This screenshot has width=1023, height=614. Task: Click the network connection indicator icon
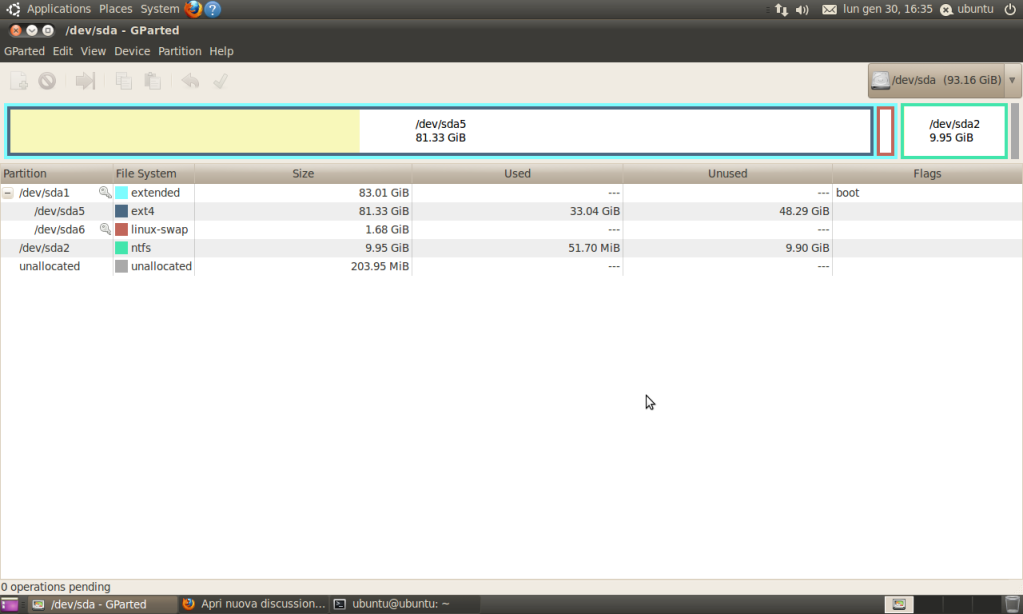781,10
